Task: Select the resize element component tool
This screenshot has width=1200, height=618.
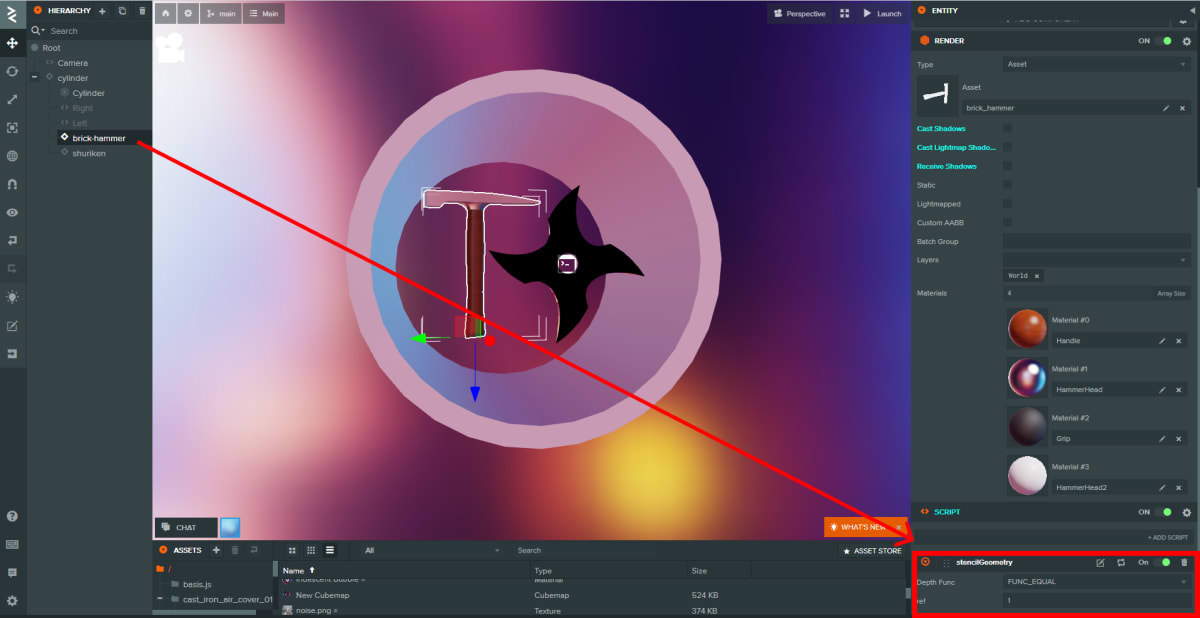Action: coord(12,128)
